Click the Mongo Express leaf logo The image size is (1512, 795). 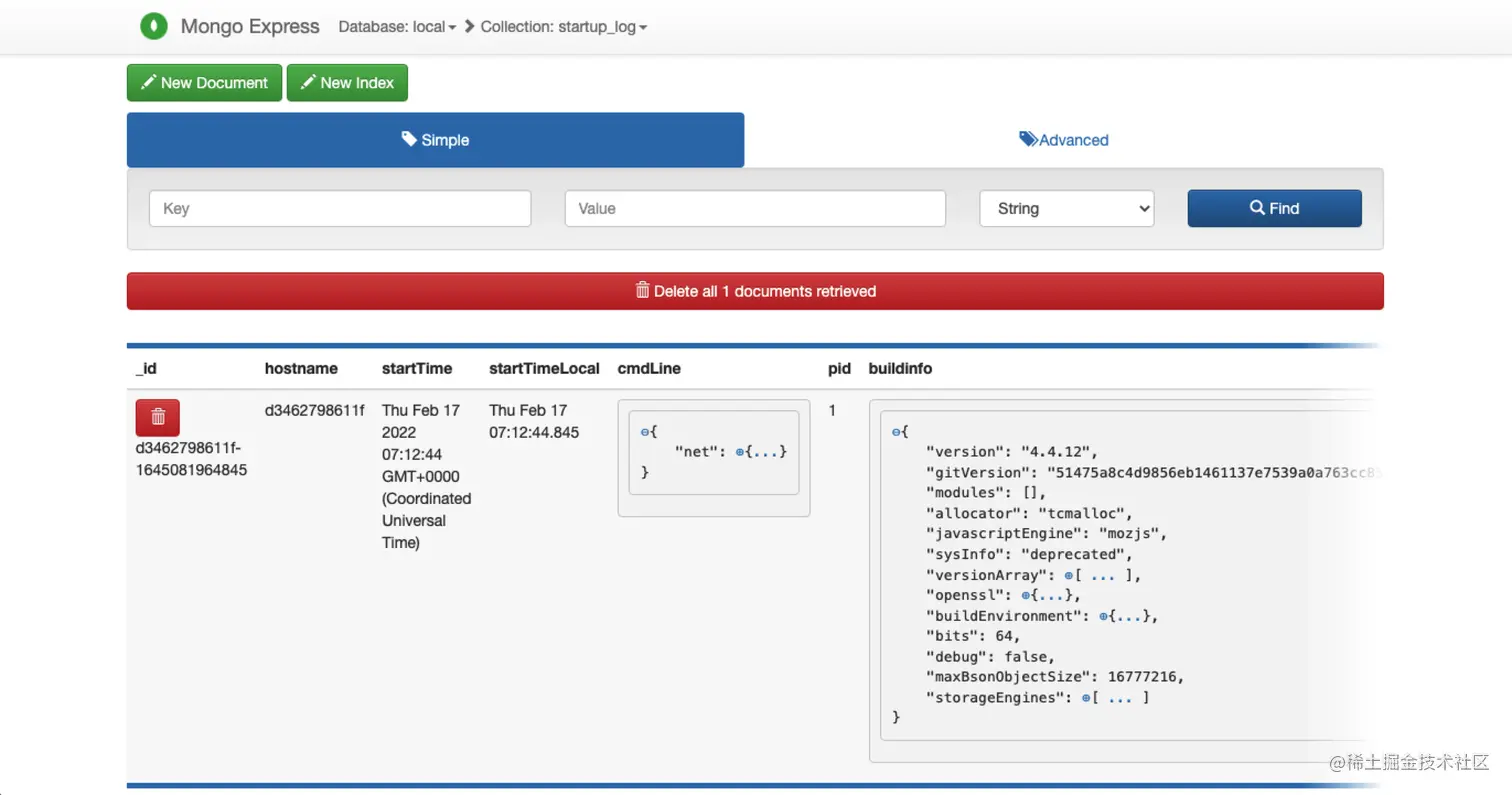(x=153, y=26)
